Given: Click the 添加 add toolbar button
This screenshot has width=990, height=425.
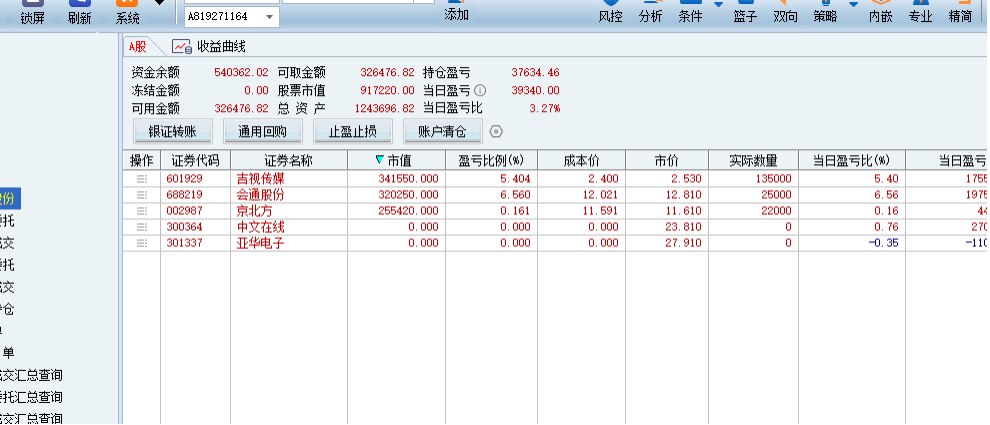Looking at the screenshot, I should (456, 11).
